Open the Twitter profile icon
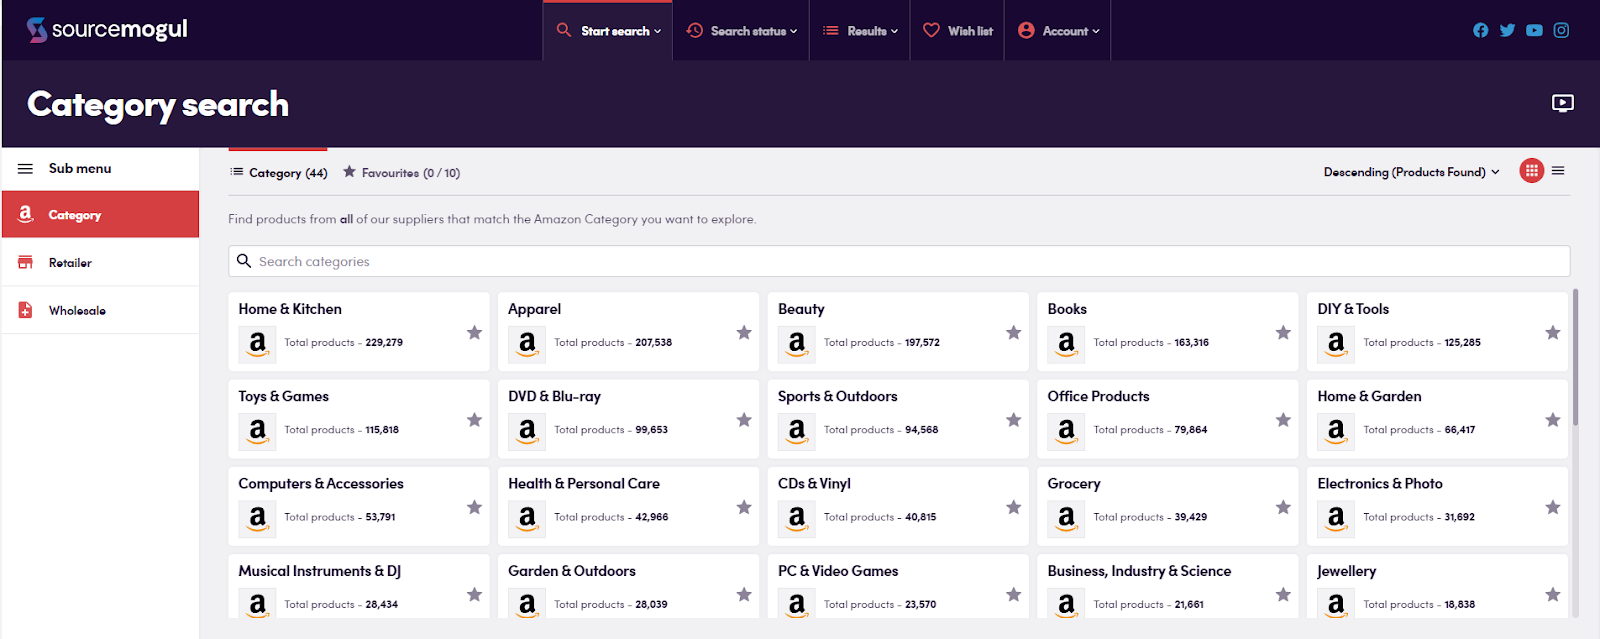Image resolution: width=1600 pixels, height=639 pixels. click(x=1507, y=30)
